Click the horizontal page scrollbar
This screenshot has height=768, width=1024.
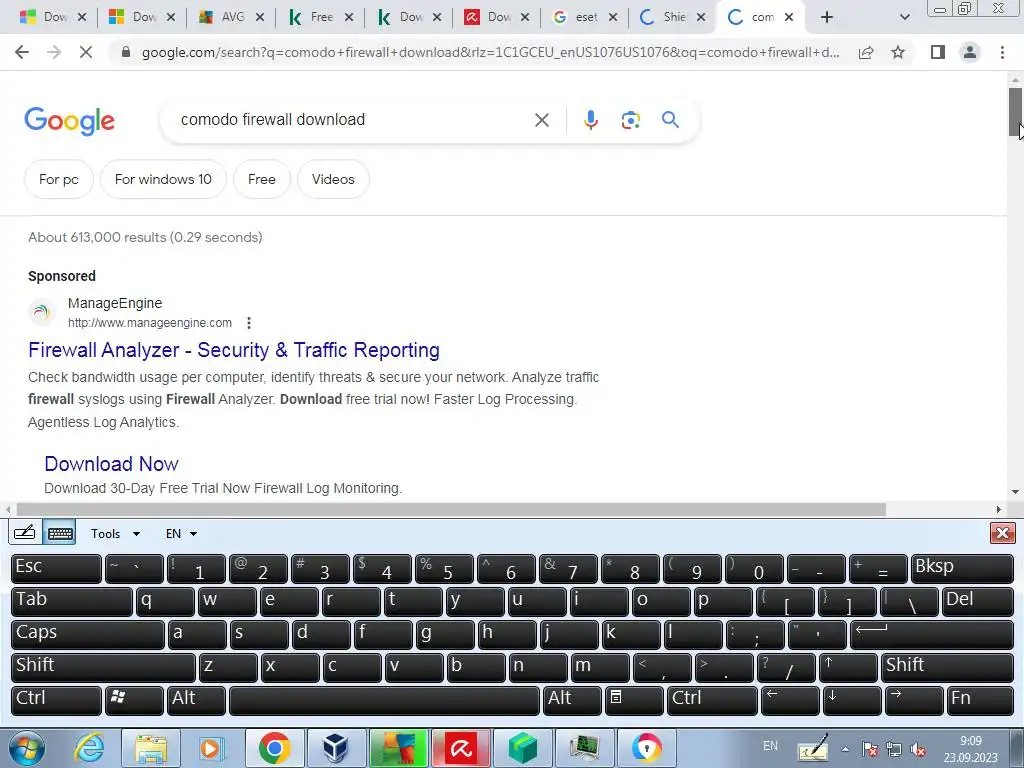pos(451,509)
